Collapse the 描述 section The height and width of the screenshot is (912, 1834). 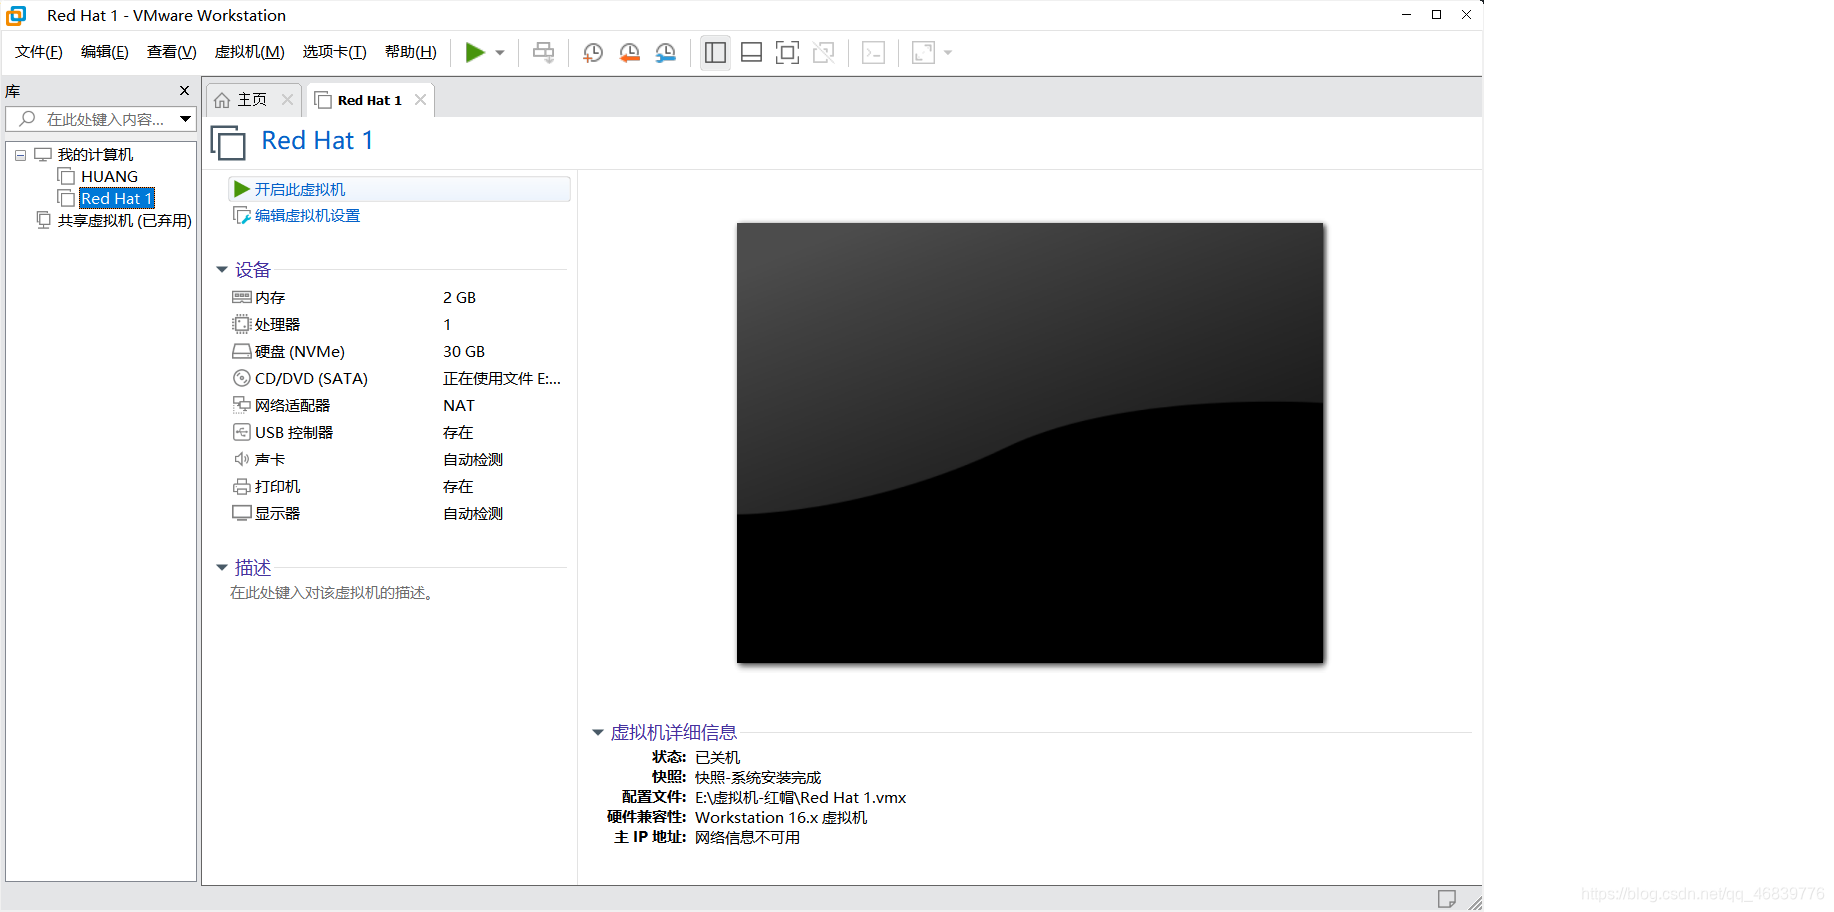pos(222,568)
